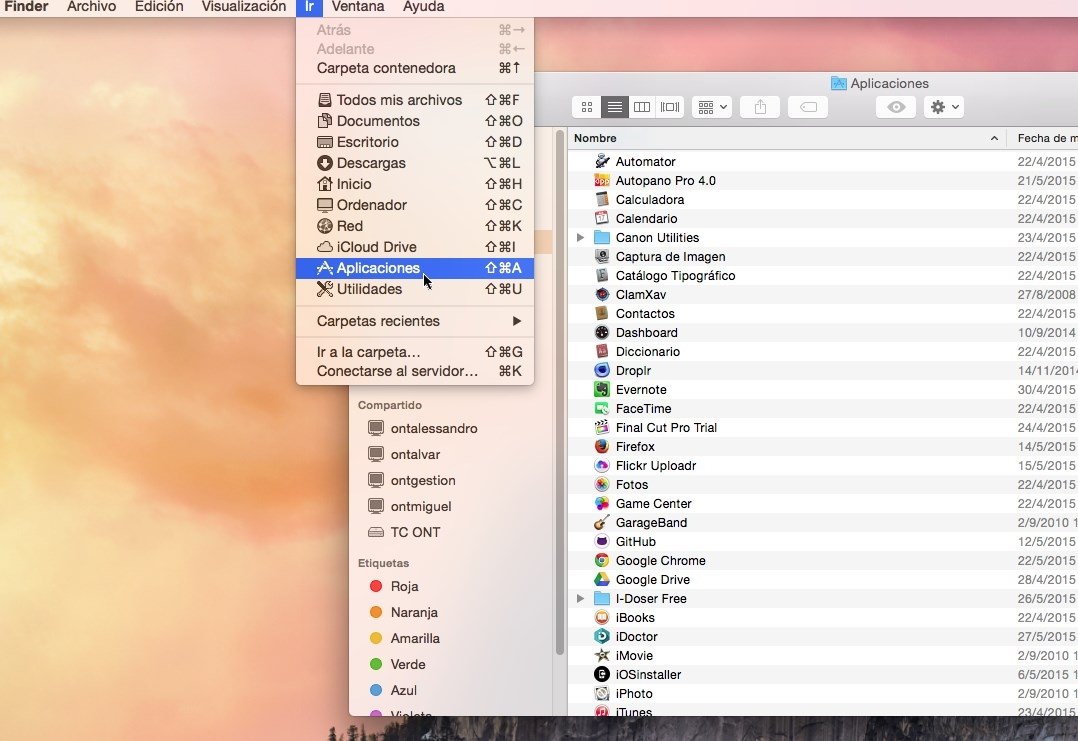Expand the Canon Utilities folder
The width and height of the screenshot is (1078, 741).
pos(580,237)
